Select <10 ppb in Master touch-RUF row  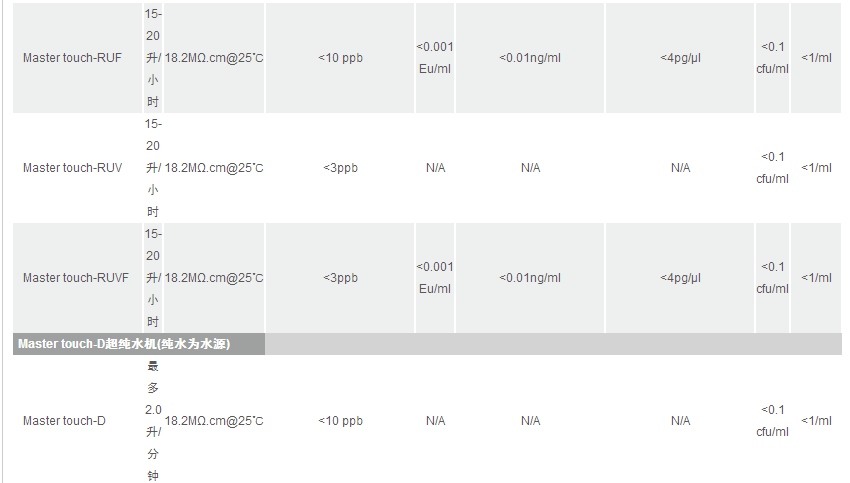click(x=340, y=58)
